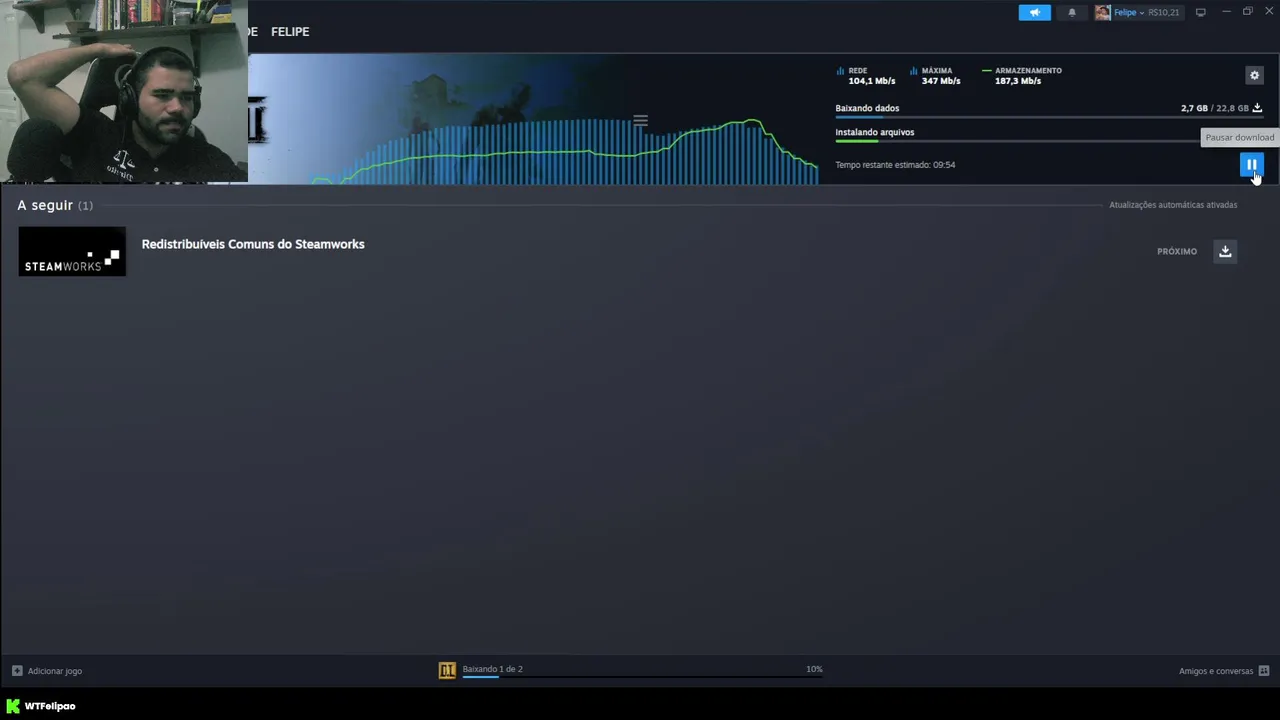The image size is (1280, 720).
Task: Click the download arrow beside 22,8 GB
Action: (1257, 108)
